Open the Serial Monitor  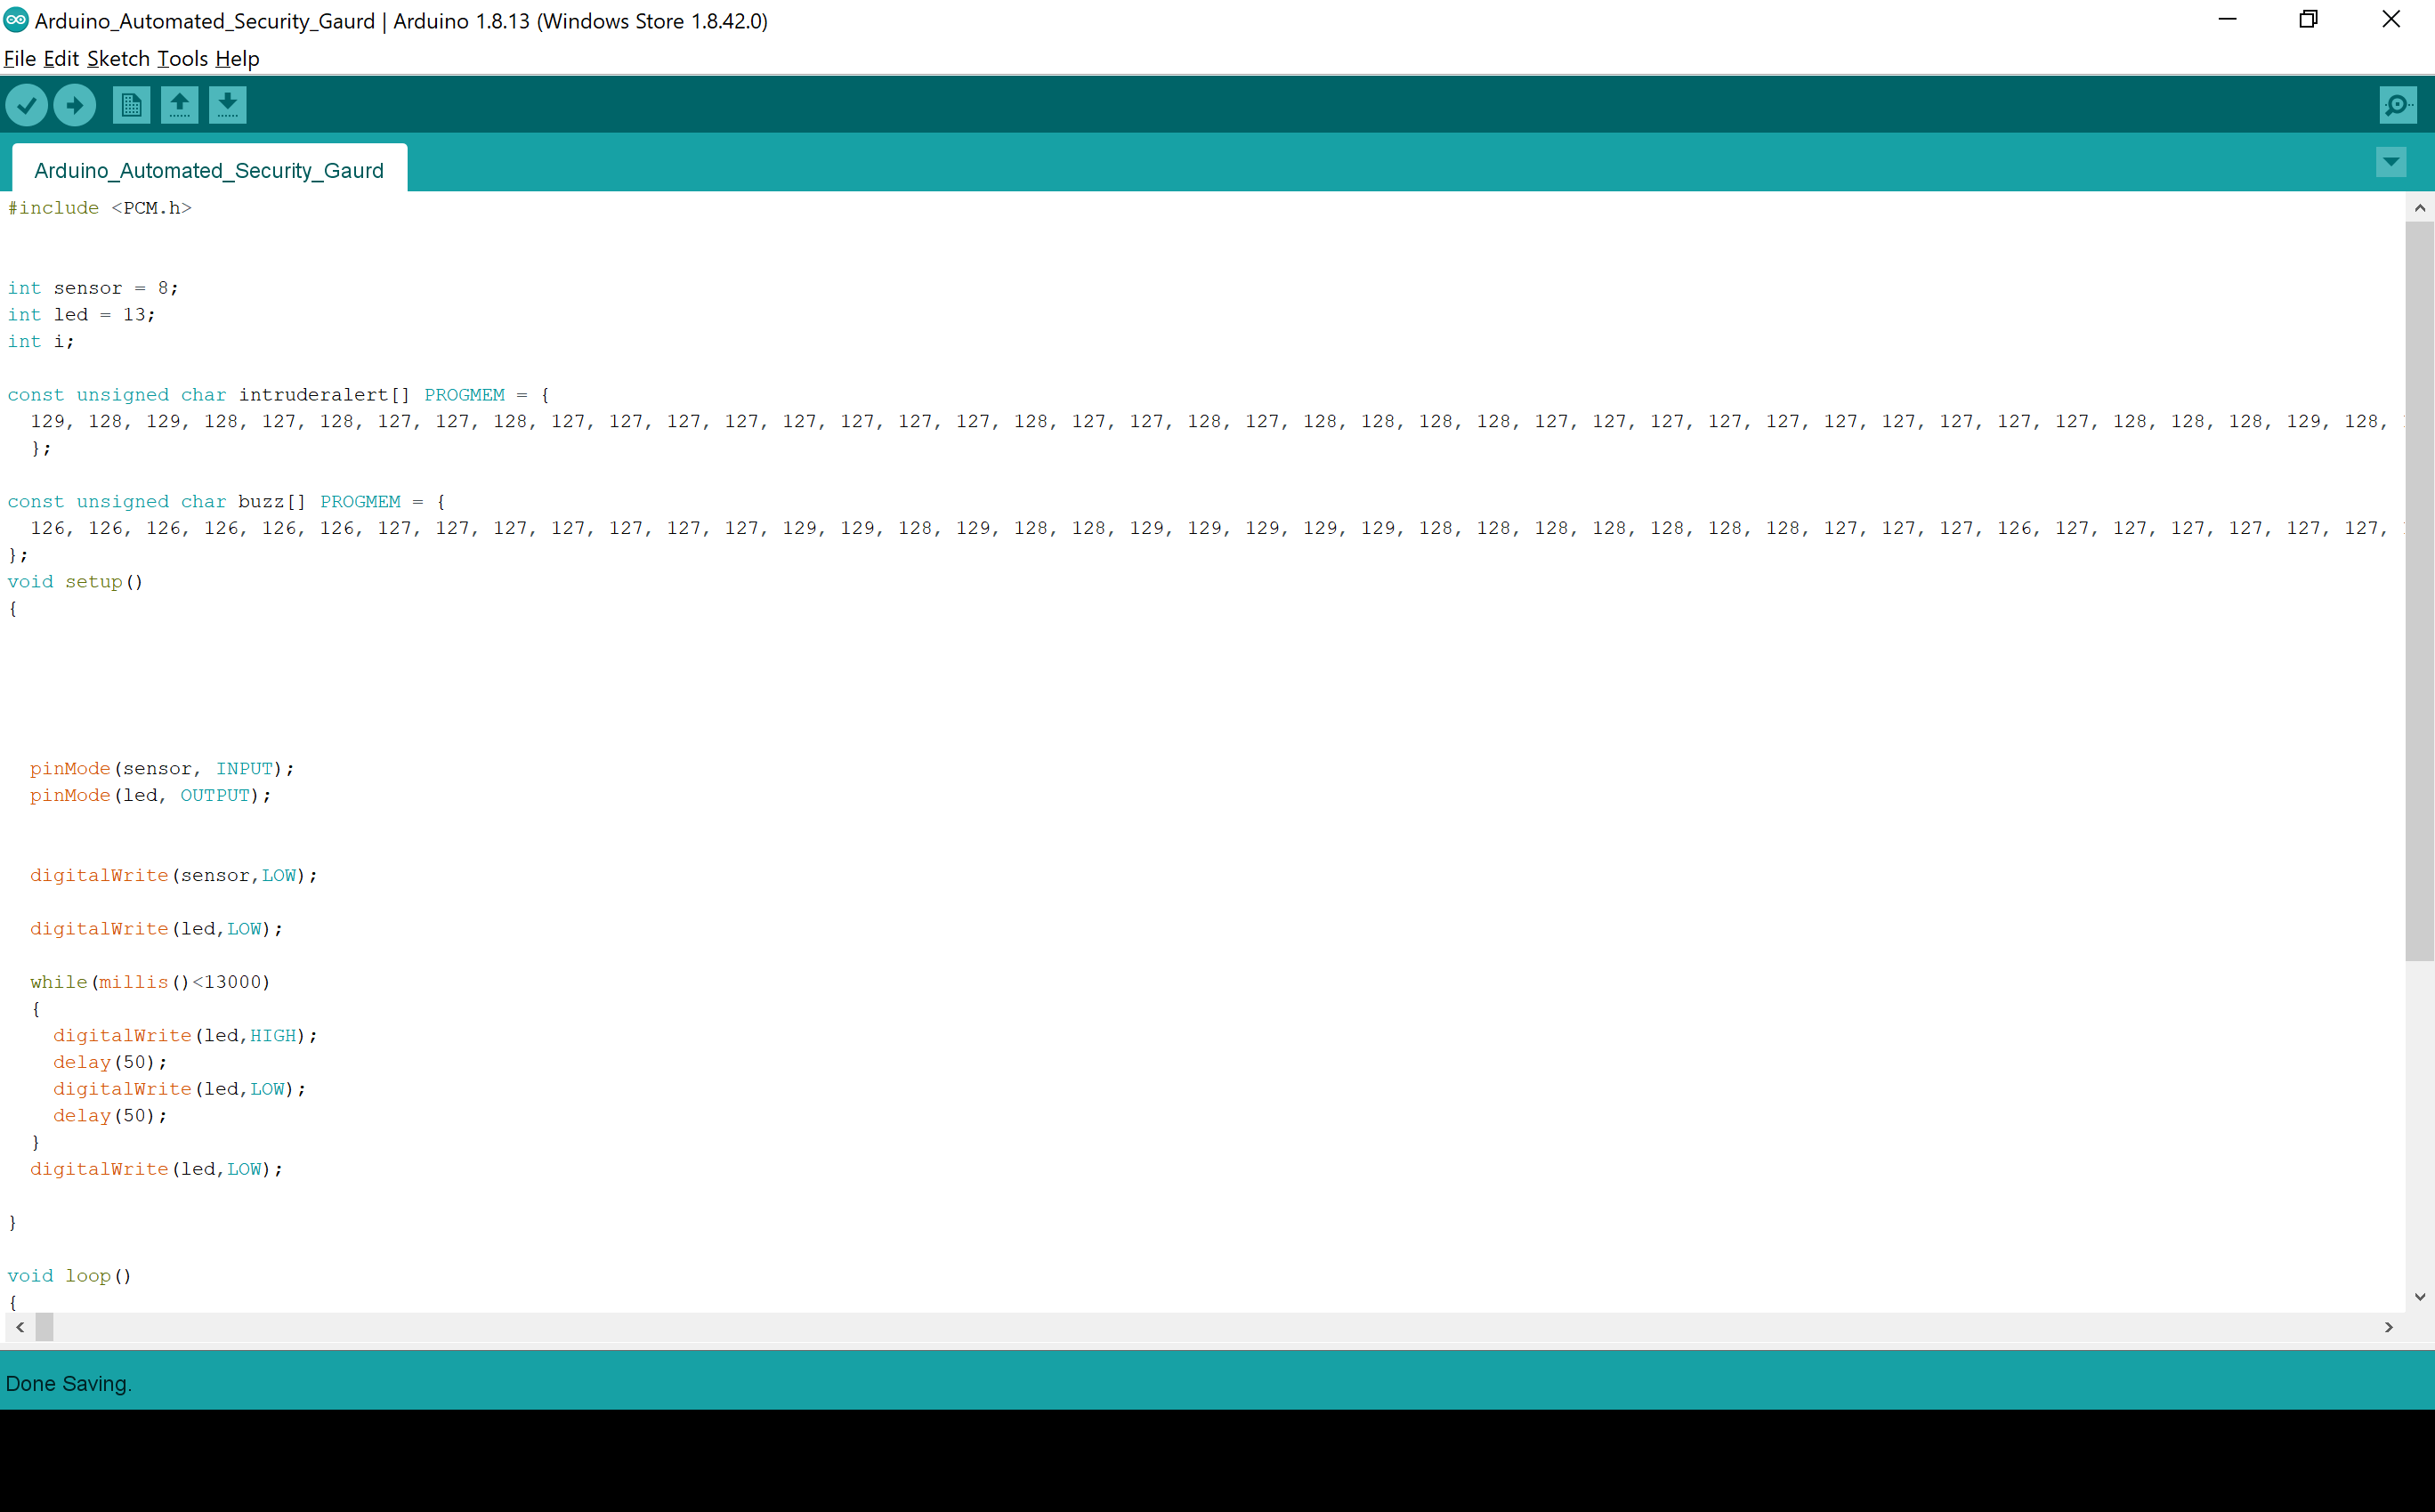[2398, 104]
